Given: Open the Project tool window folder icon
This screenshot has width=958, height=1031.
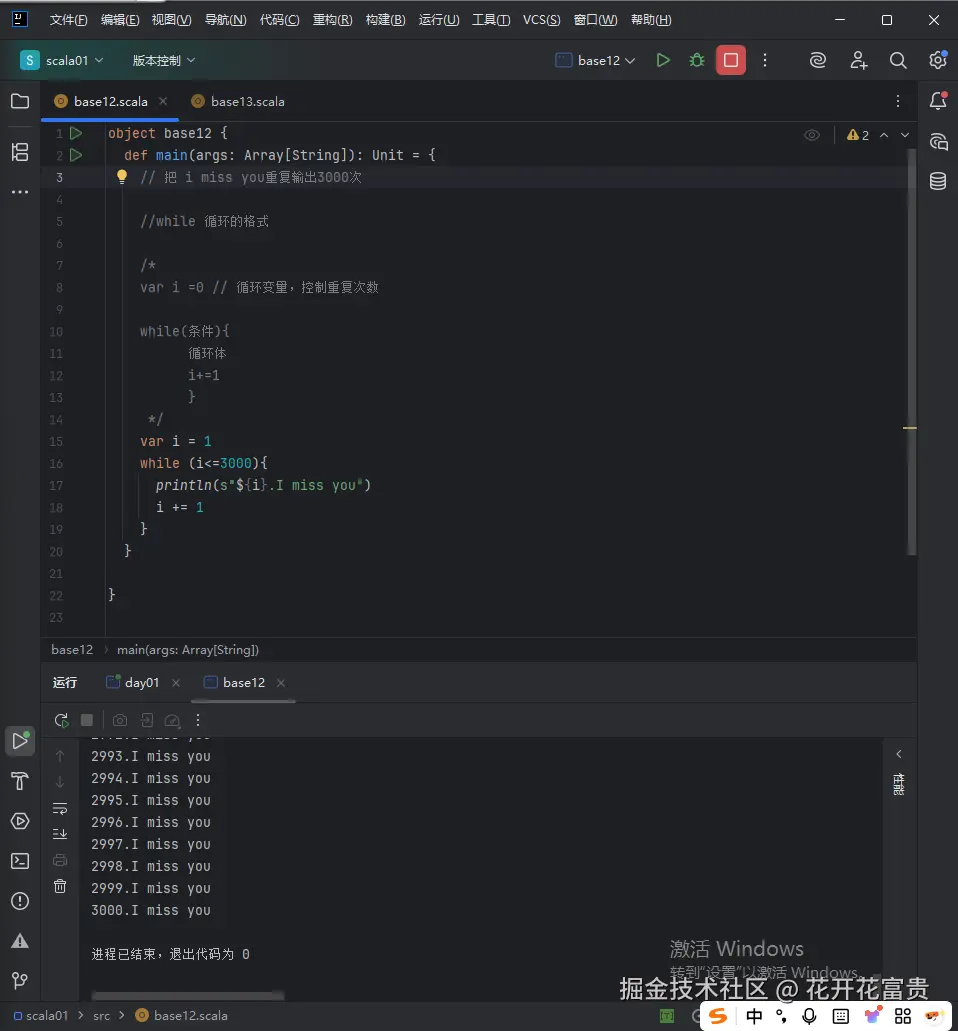Looking at the screenshot, I should click(20, 101).
